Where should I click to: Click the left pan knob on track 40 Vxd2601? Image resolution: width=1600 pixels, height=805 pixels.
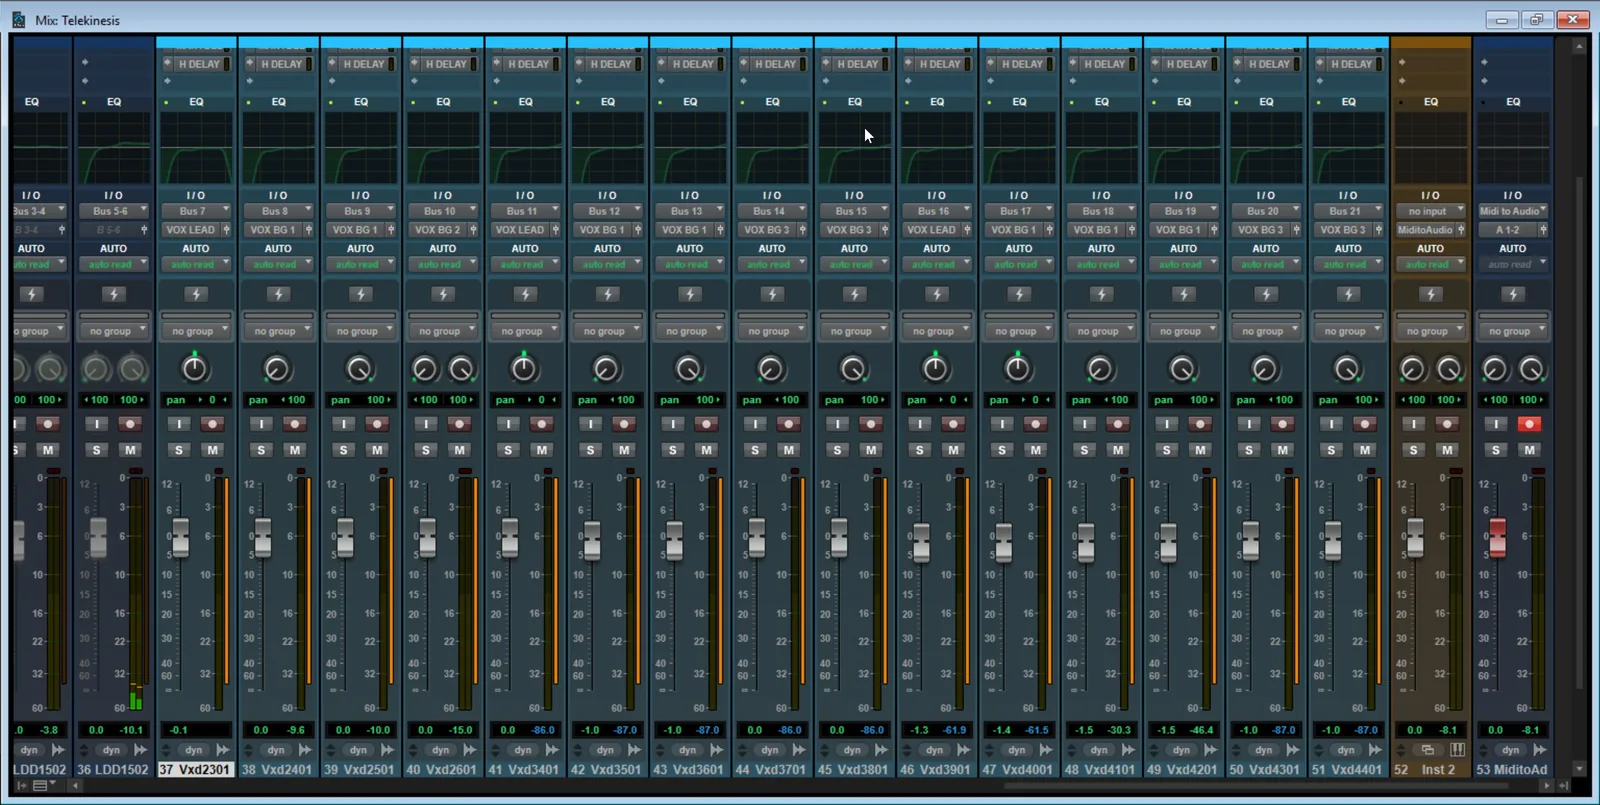[425, 370]
